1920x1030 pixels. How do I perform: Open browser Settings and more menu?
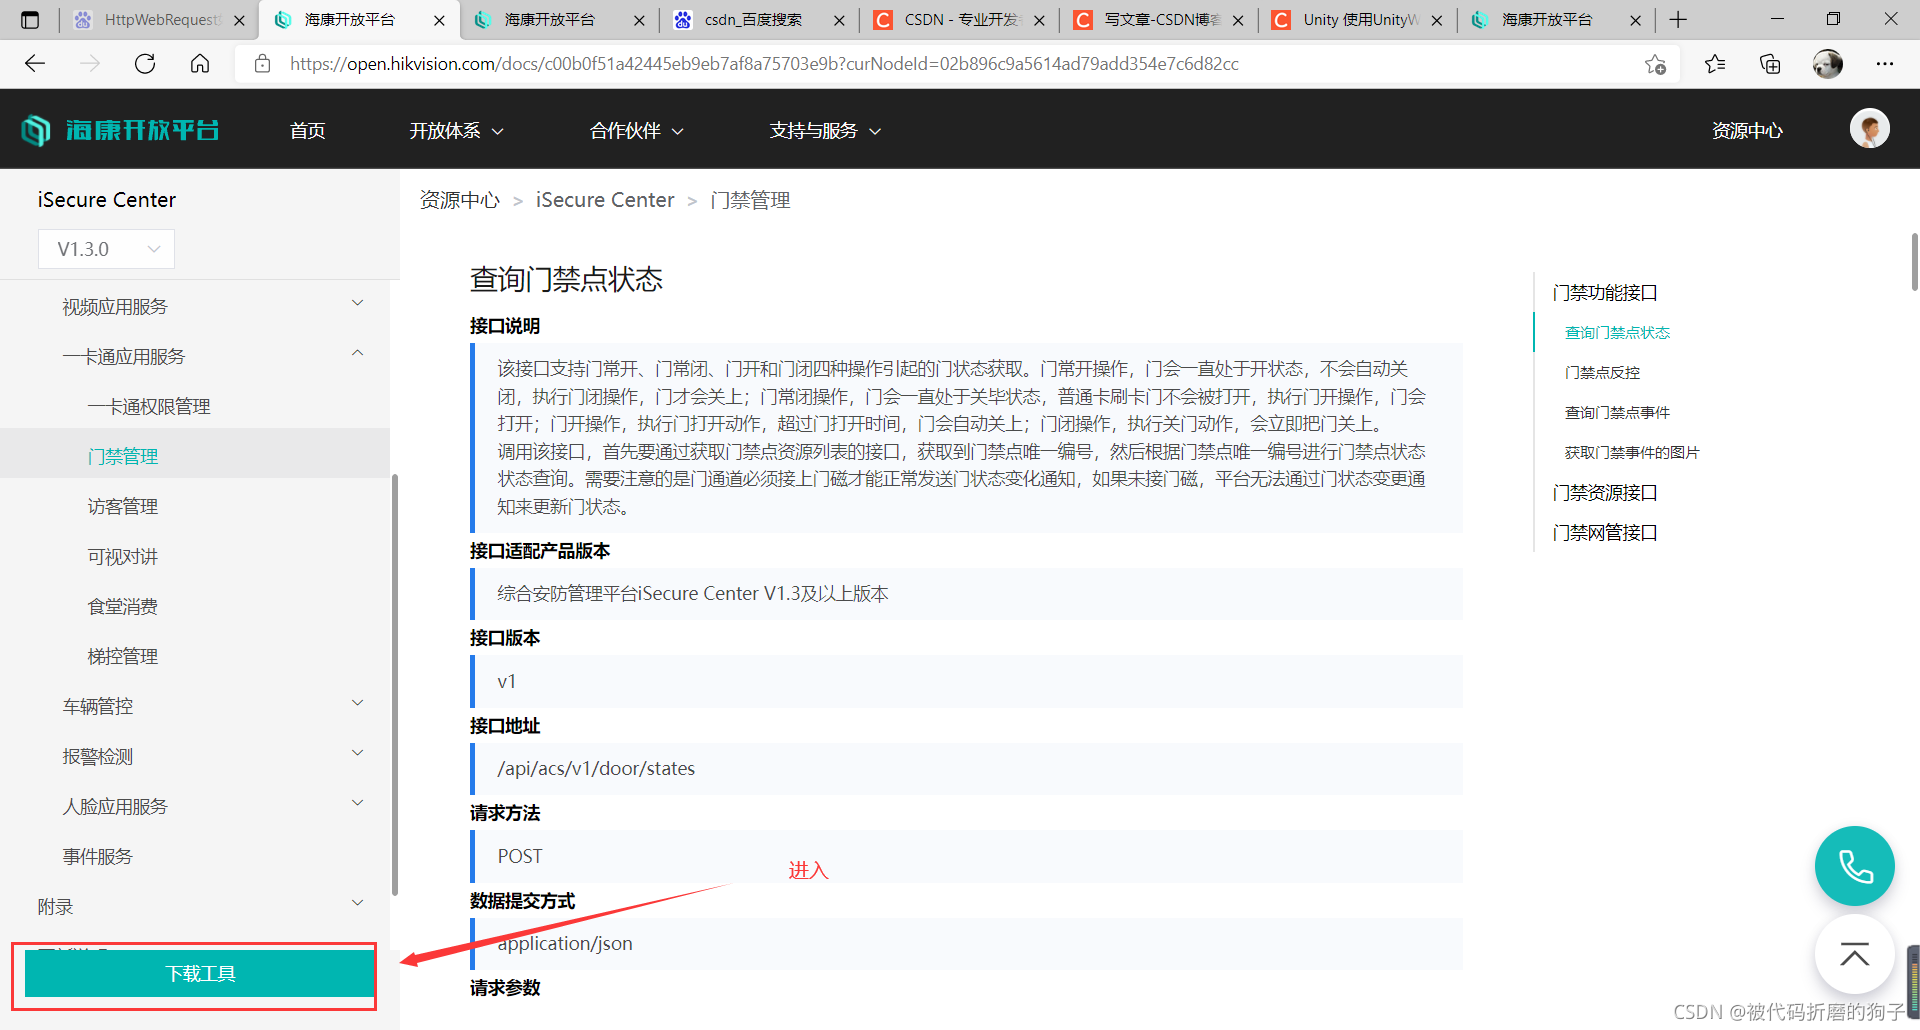pyautogui.click(x=1885, y=64)
